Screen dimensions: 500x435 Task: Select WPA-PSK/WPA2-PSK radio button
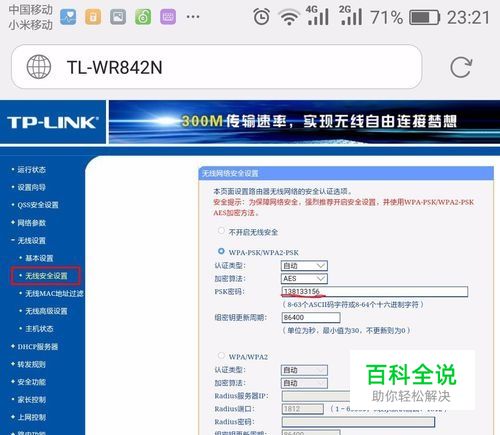221,251
